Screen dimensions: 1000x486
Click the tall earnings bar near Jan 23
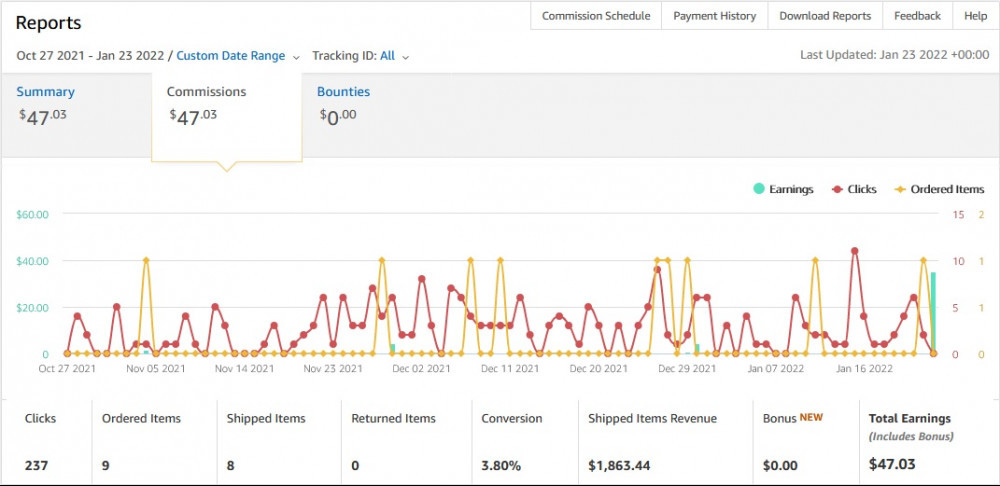pos(933,312)
